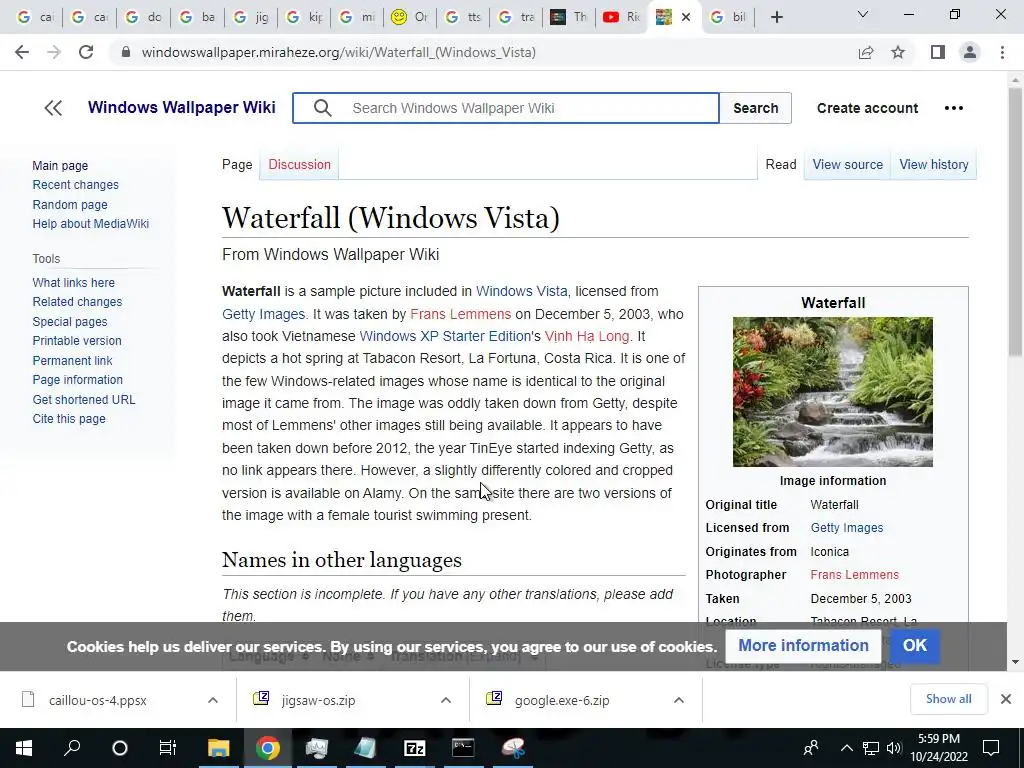
Task: Open View source tab
Action: pos(848,165)
